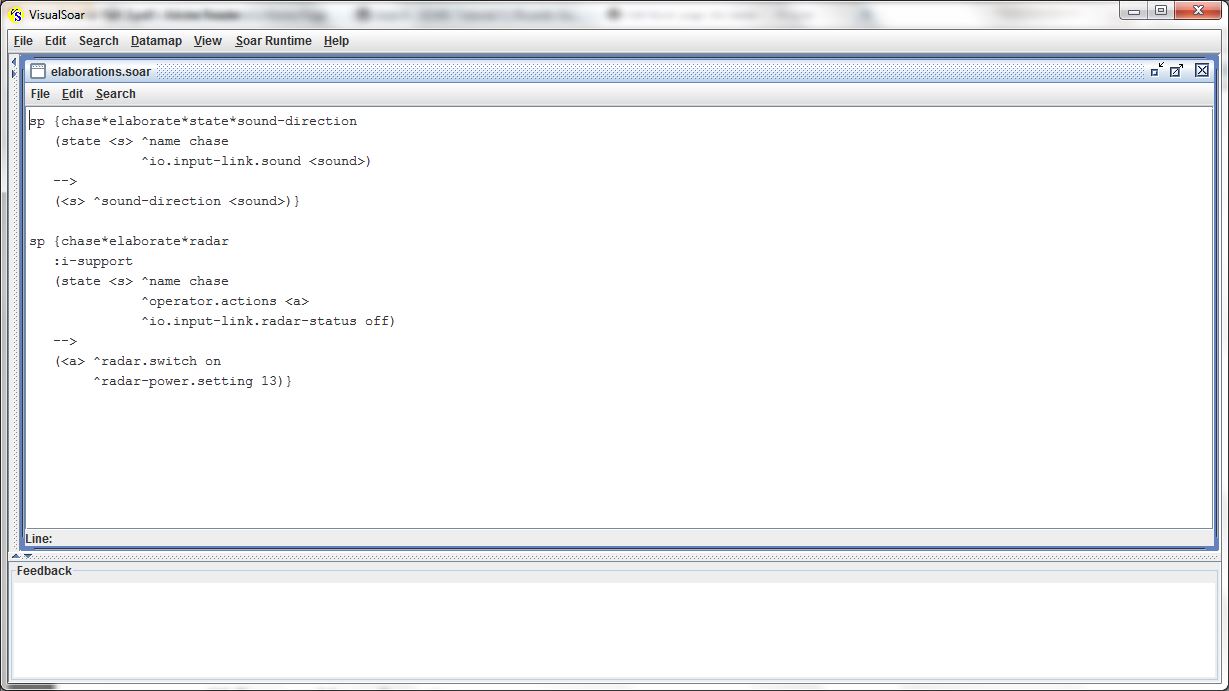Click the down arrow above Feedback panel
This screenshot has height=691, width=1229.
(28, 556)
